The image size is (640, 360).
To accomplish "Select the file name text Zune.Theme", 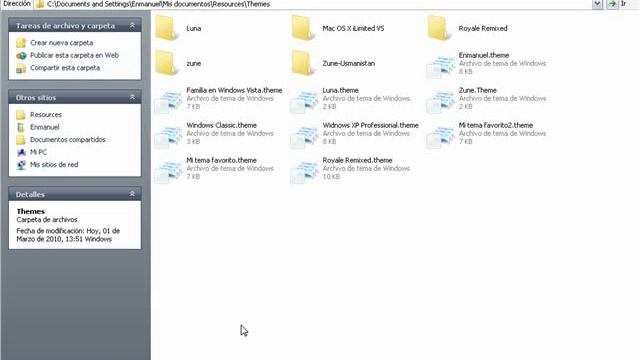I will point(478,90).
